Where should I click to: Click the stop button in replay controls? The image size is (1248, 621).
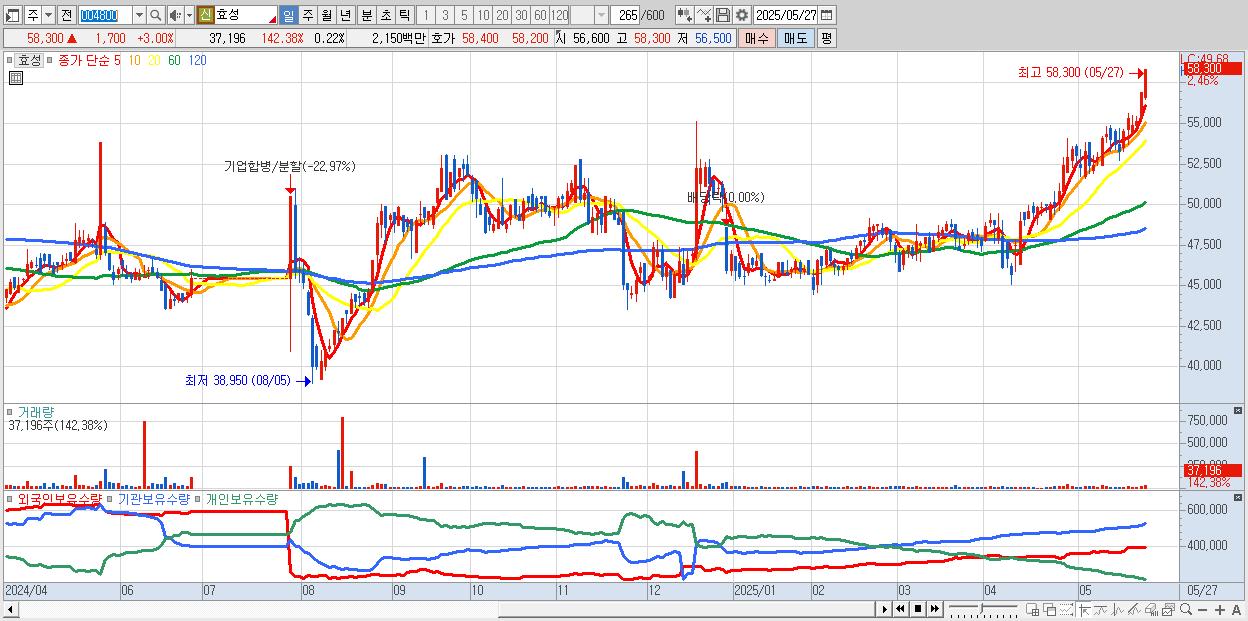click(x=917, y=609)
